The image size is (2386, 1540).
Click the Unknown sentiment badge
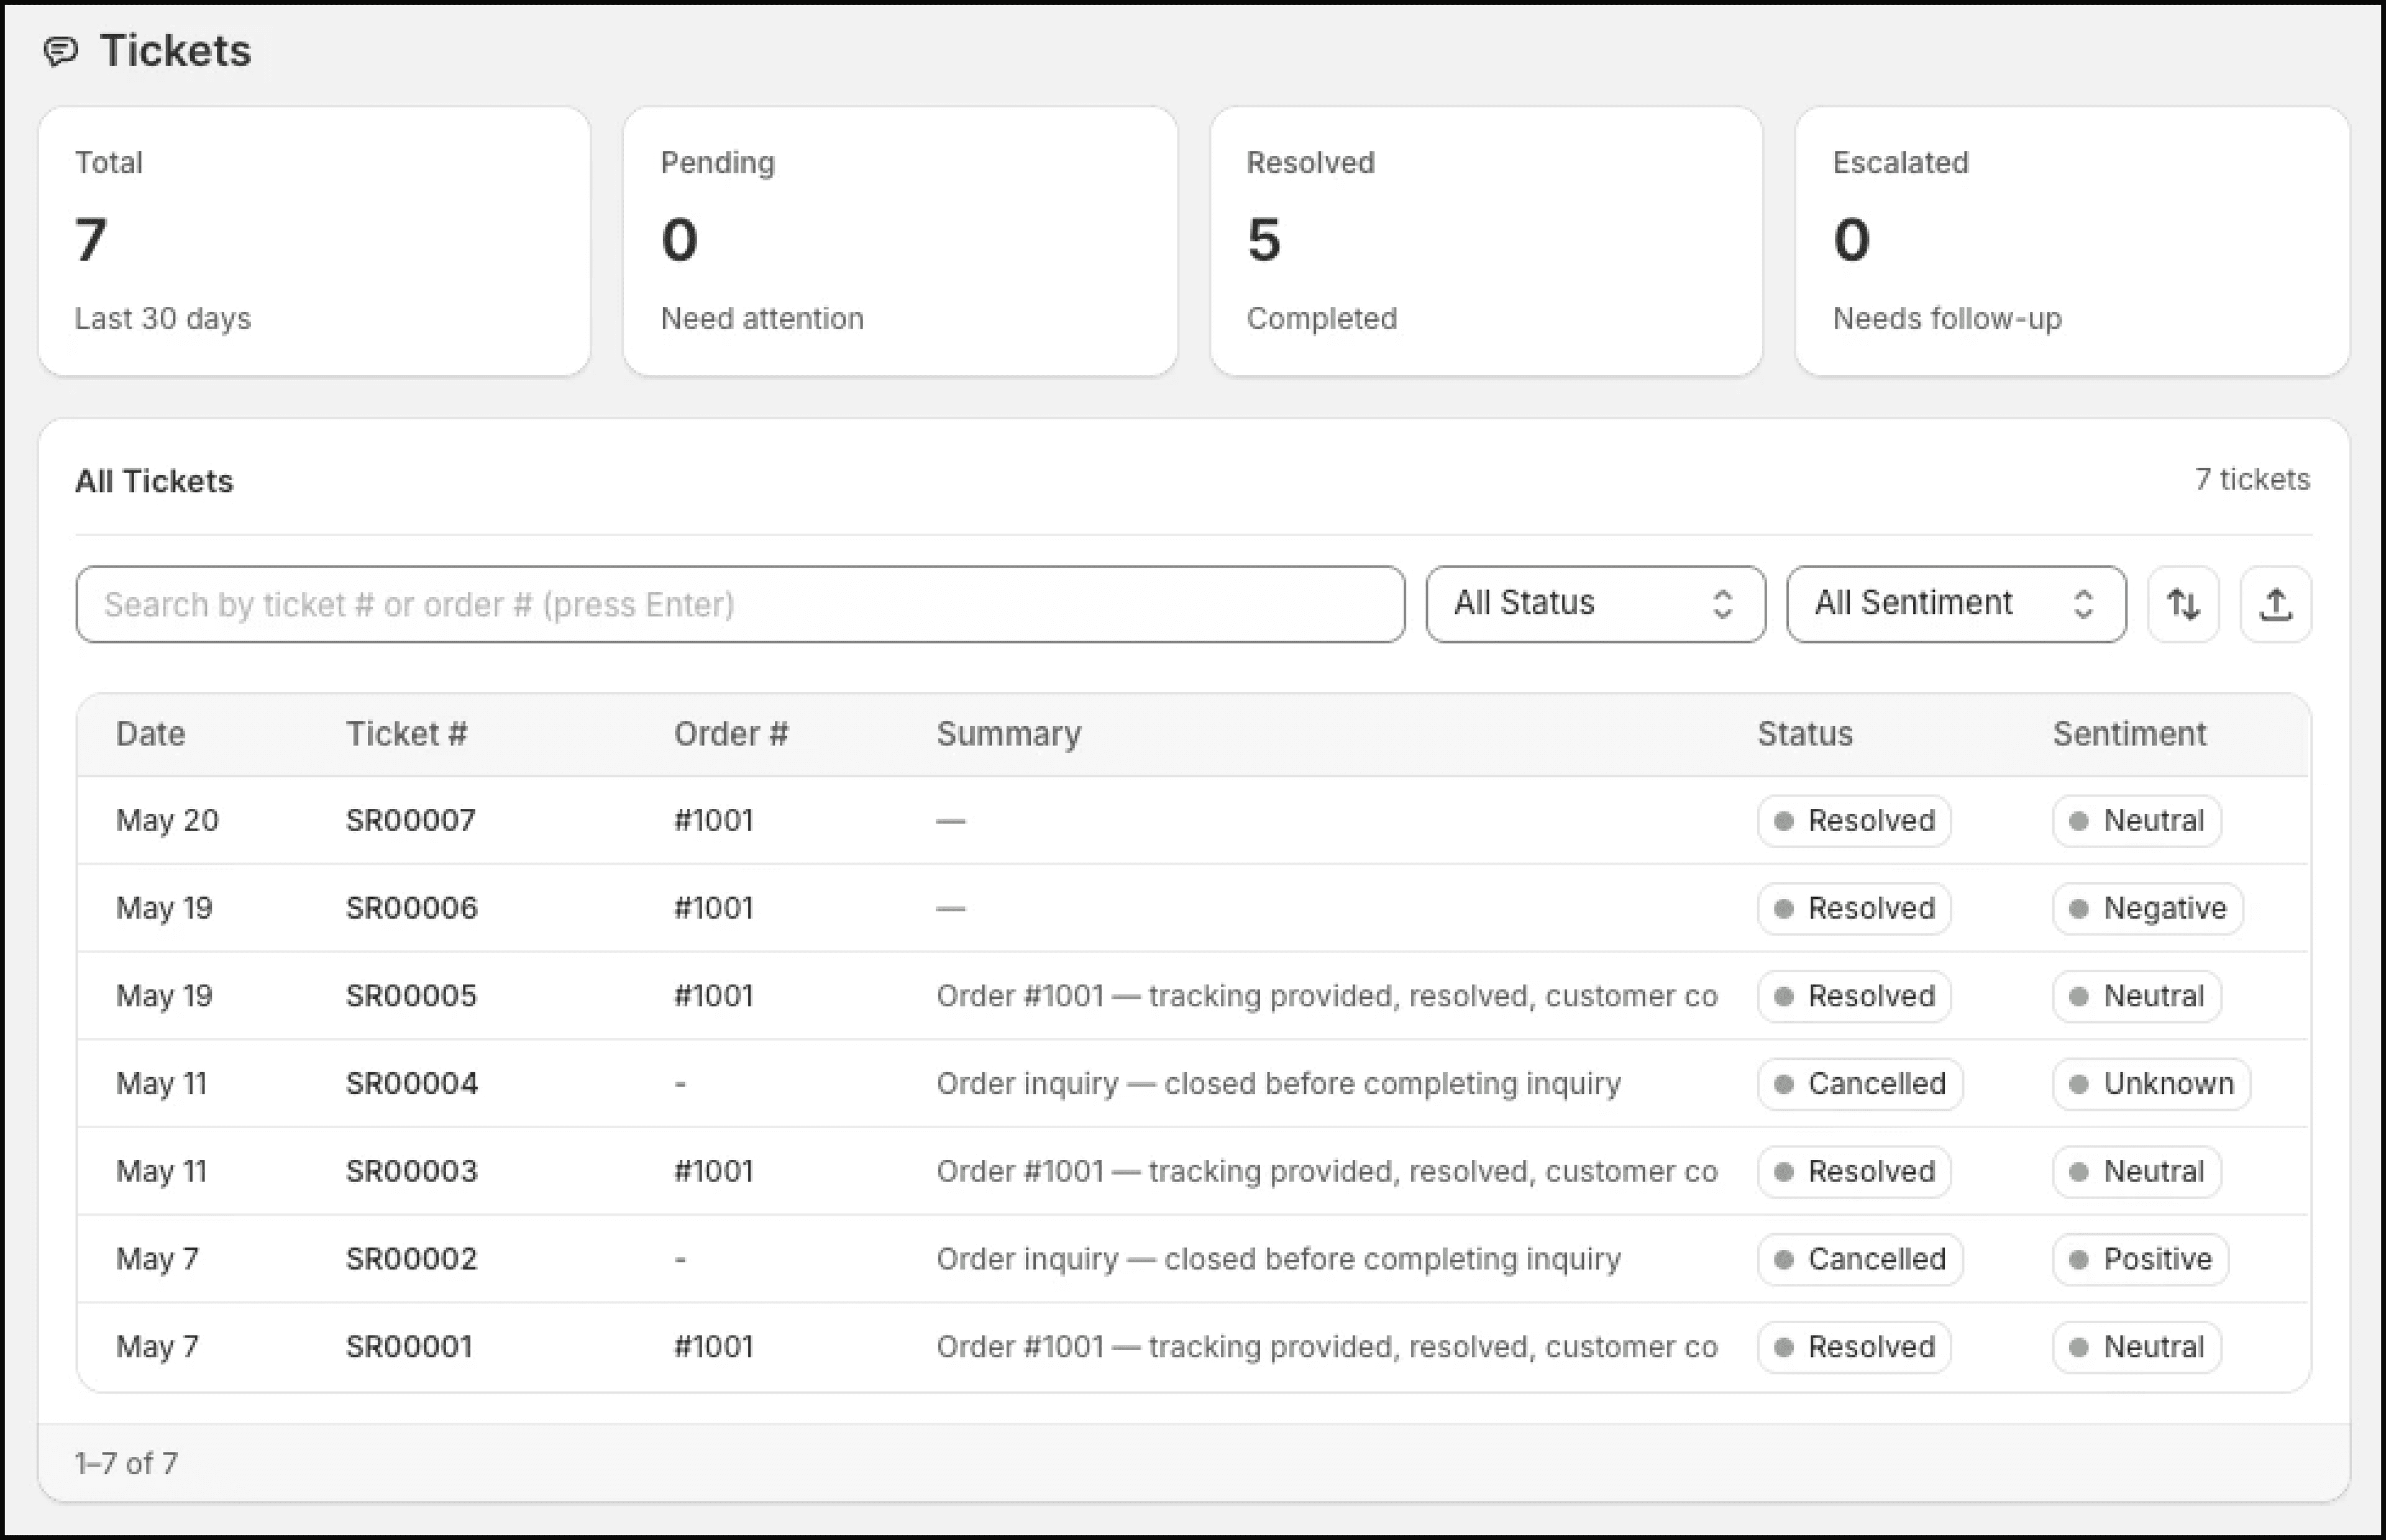pyautogui.click(x=2152, y=1084)
